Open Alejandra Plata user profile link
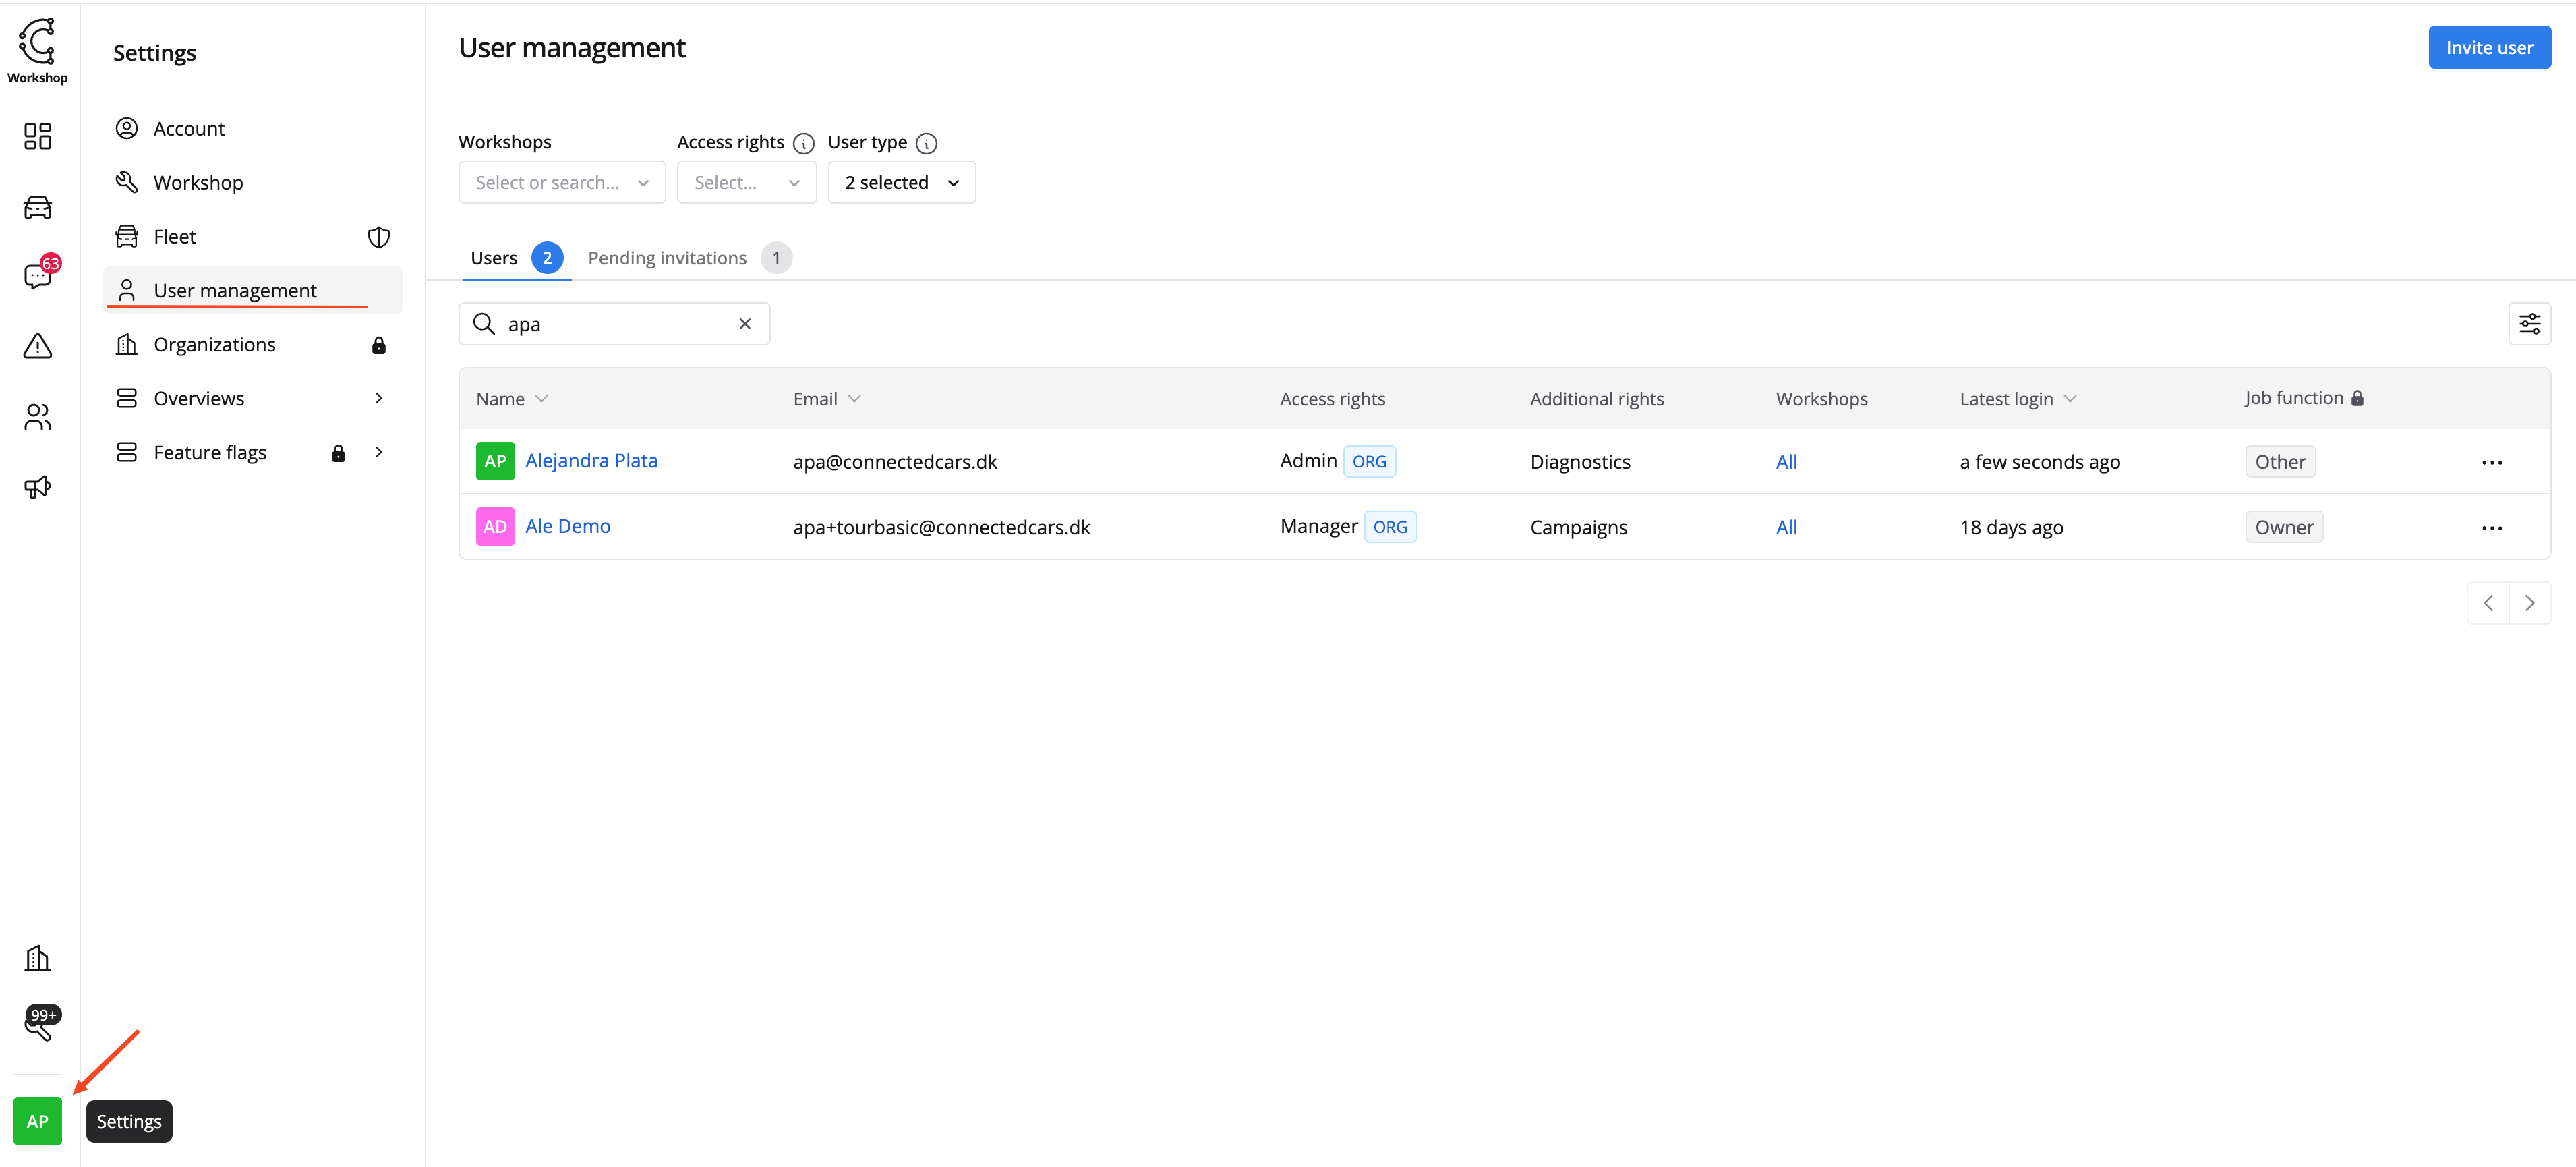Screen dimensions: 2576x1167 pos(591,461)
